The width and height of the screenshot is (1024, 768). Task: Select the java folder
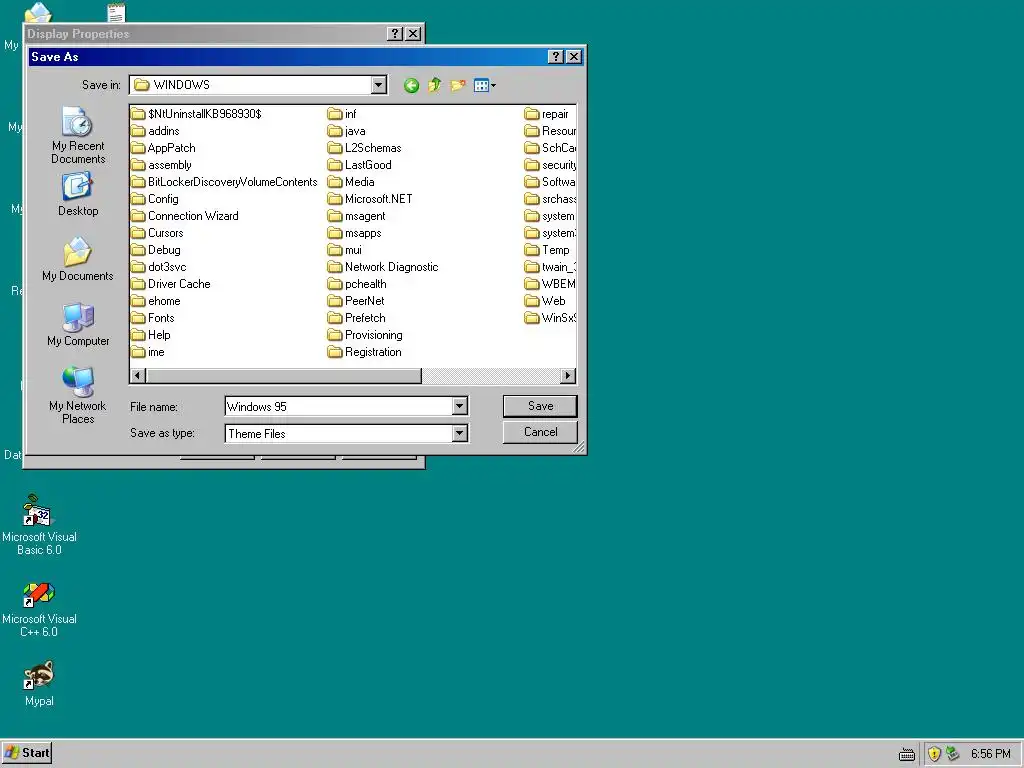(x=347, y=131)
